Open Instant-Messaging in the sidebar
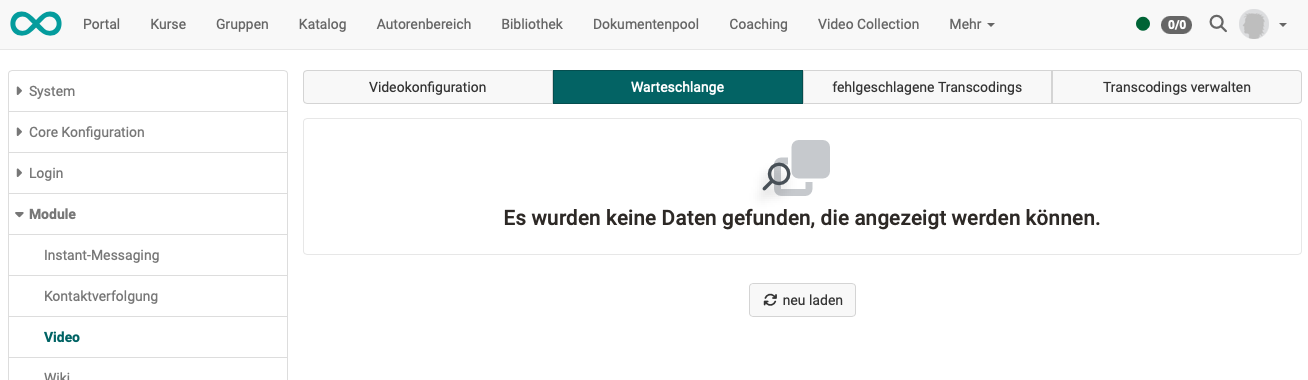 click(x=101, y=255)
